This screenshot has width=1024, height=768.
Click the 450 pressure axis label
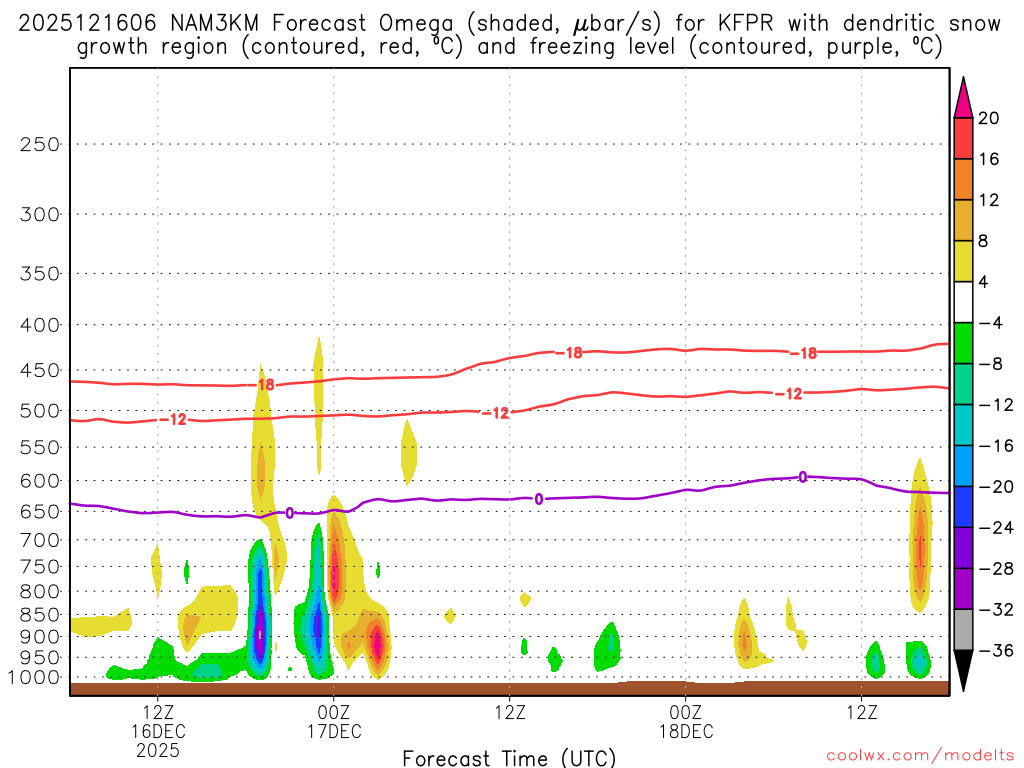(x=40, y=370)
